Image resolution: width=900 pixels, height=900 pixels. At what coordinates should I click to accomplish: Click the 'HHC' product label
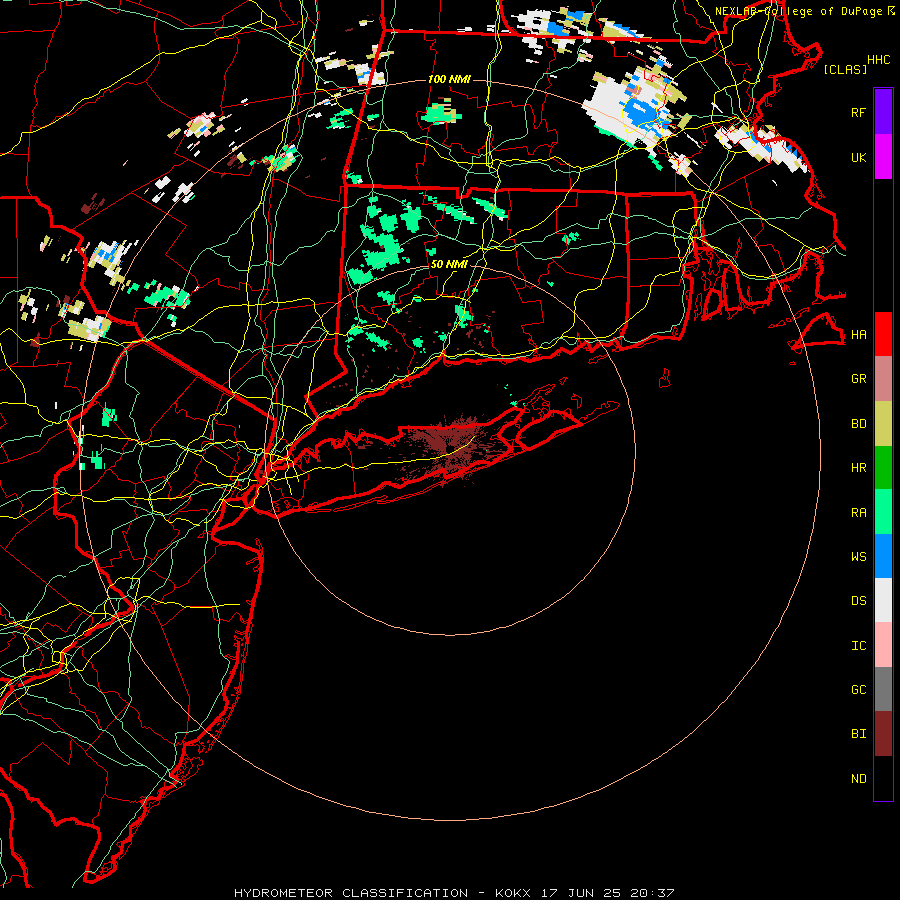[x=879, y=60]
